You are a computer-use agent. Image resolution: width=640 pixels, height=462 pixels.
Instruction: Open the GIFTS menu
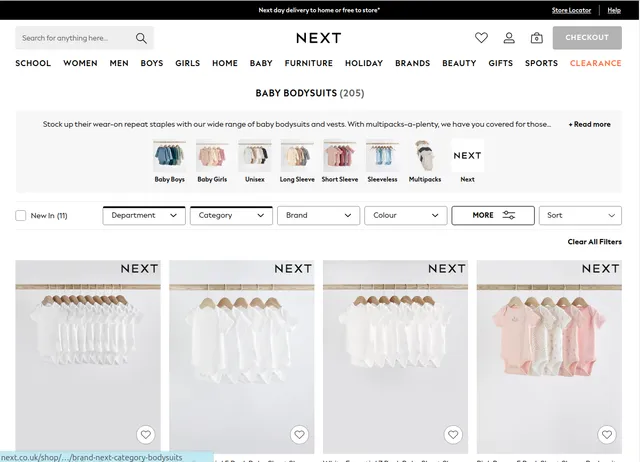point(500,63)
